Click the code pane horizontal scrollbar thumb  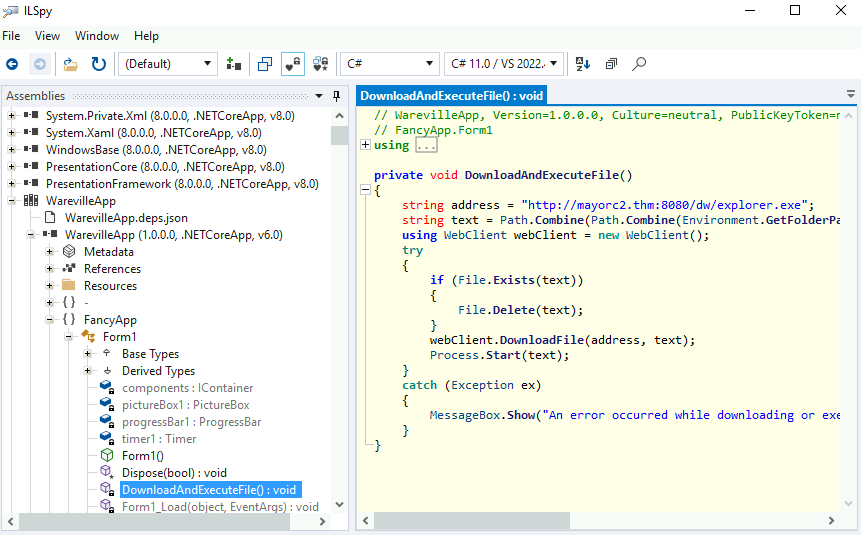(x=472, y=520)
